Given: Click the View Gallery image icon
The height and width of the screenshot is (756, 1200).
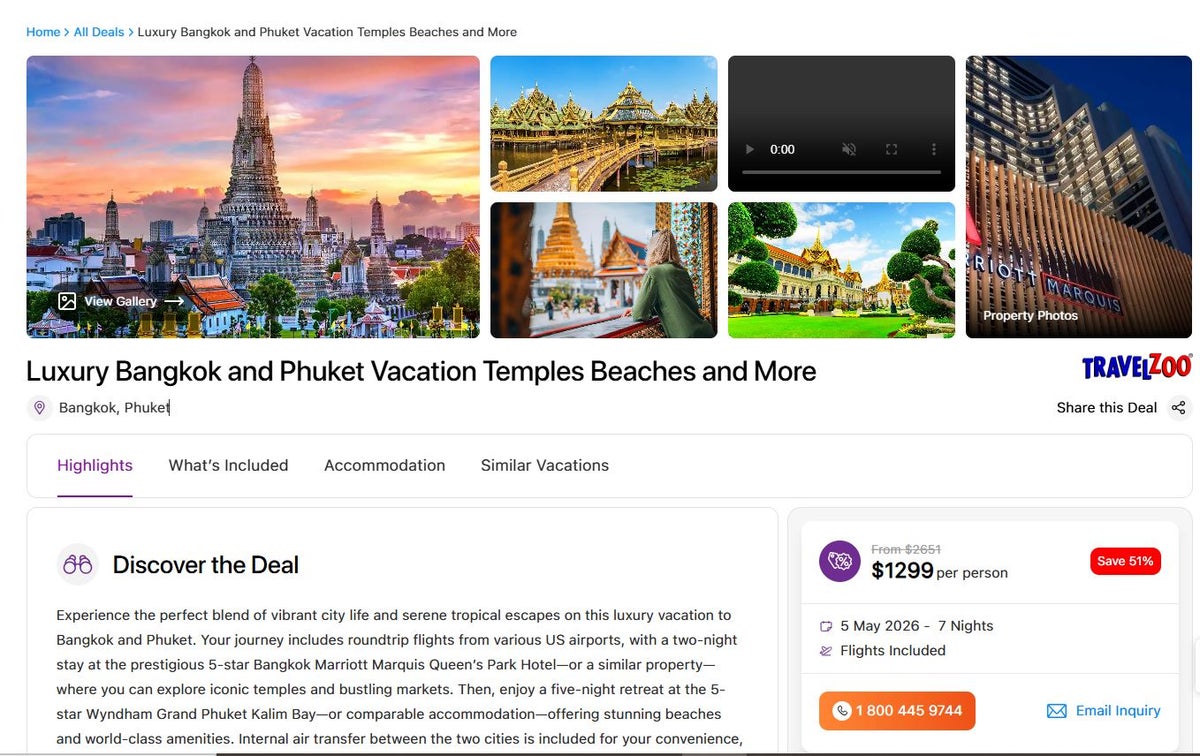Looking at the screenshot, I should coord(67,301).
